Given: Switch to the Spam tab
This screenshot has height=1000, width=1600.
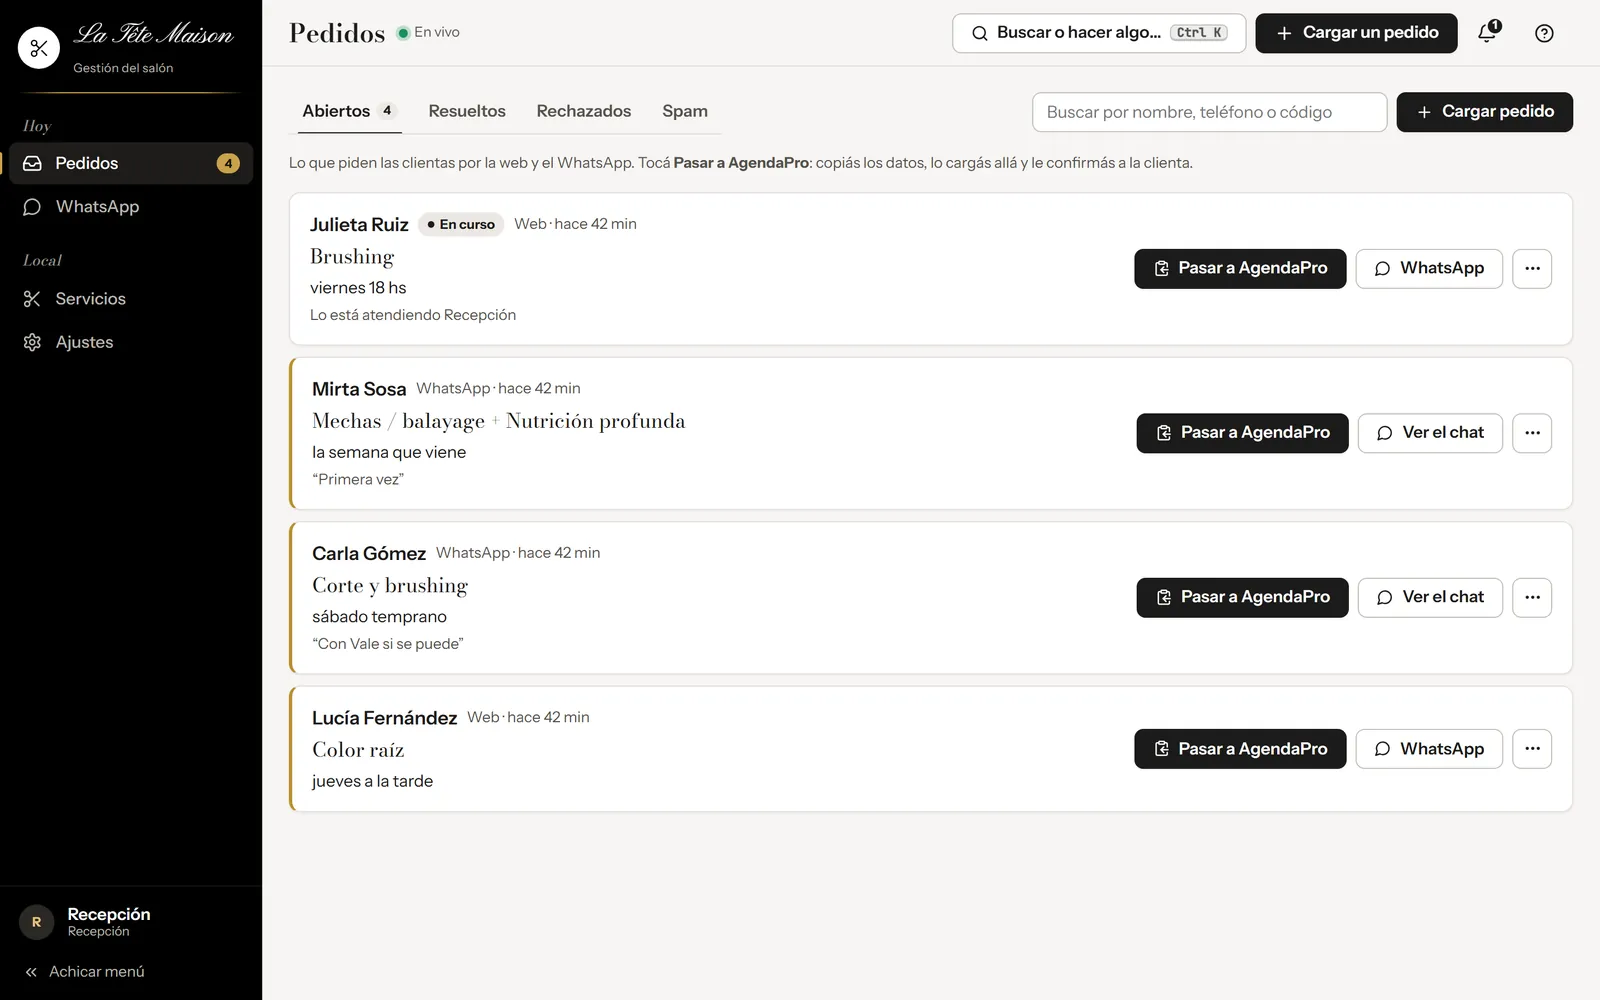Looking at the screenshot, I should point(685,111).
